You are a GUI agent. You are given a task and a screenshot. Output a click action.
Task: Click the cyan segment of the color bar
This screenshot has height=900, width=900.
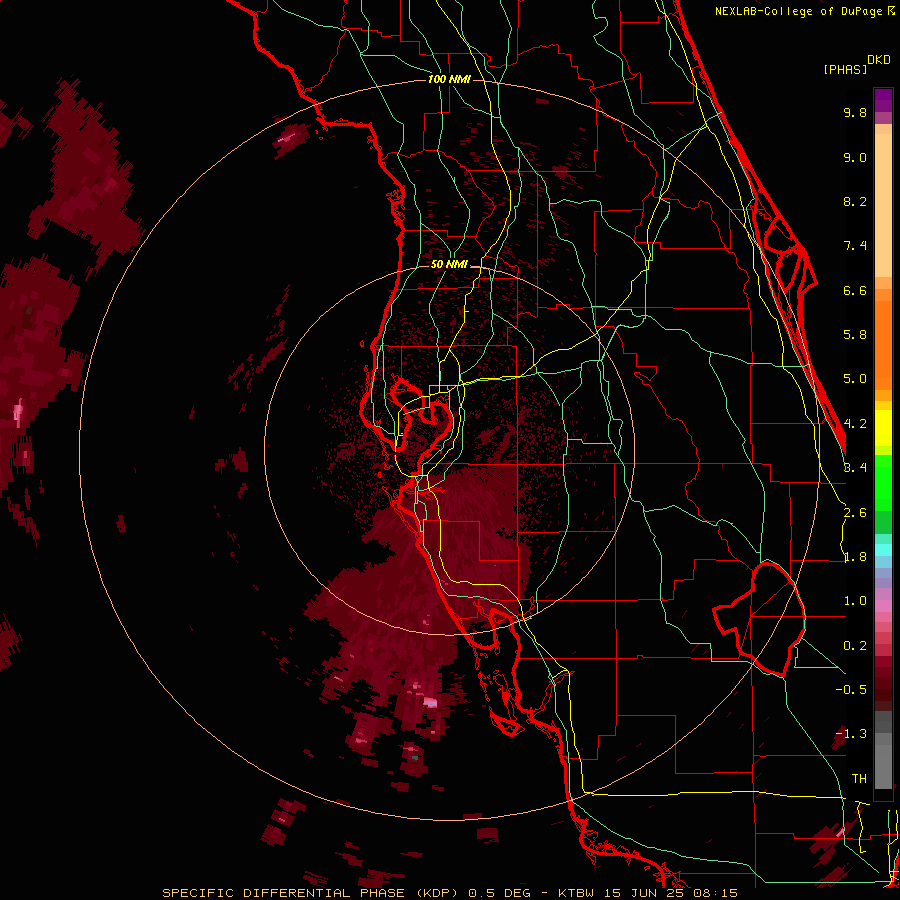coord(883,550)
